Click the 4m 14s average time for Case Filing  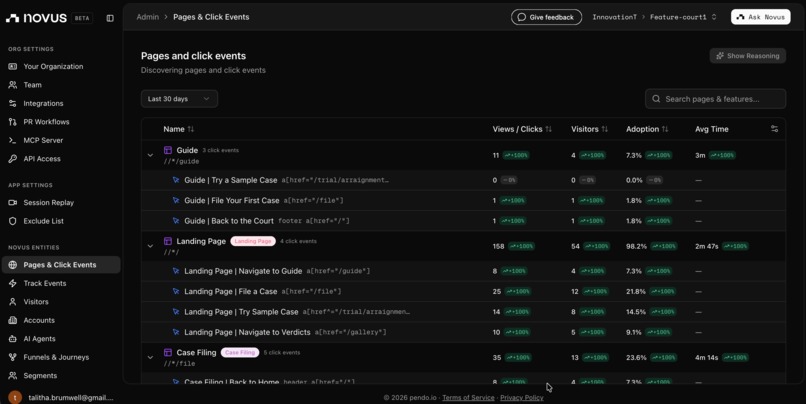coord(706,357)
